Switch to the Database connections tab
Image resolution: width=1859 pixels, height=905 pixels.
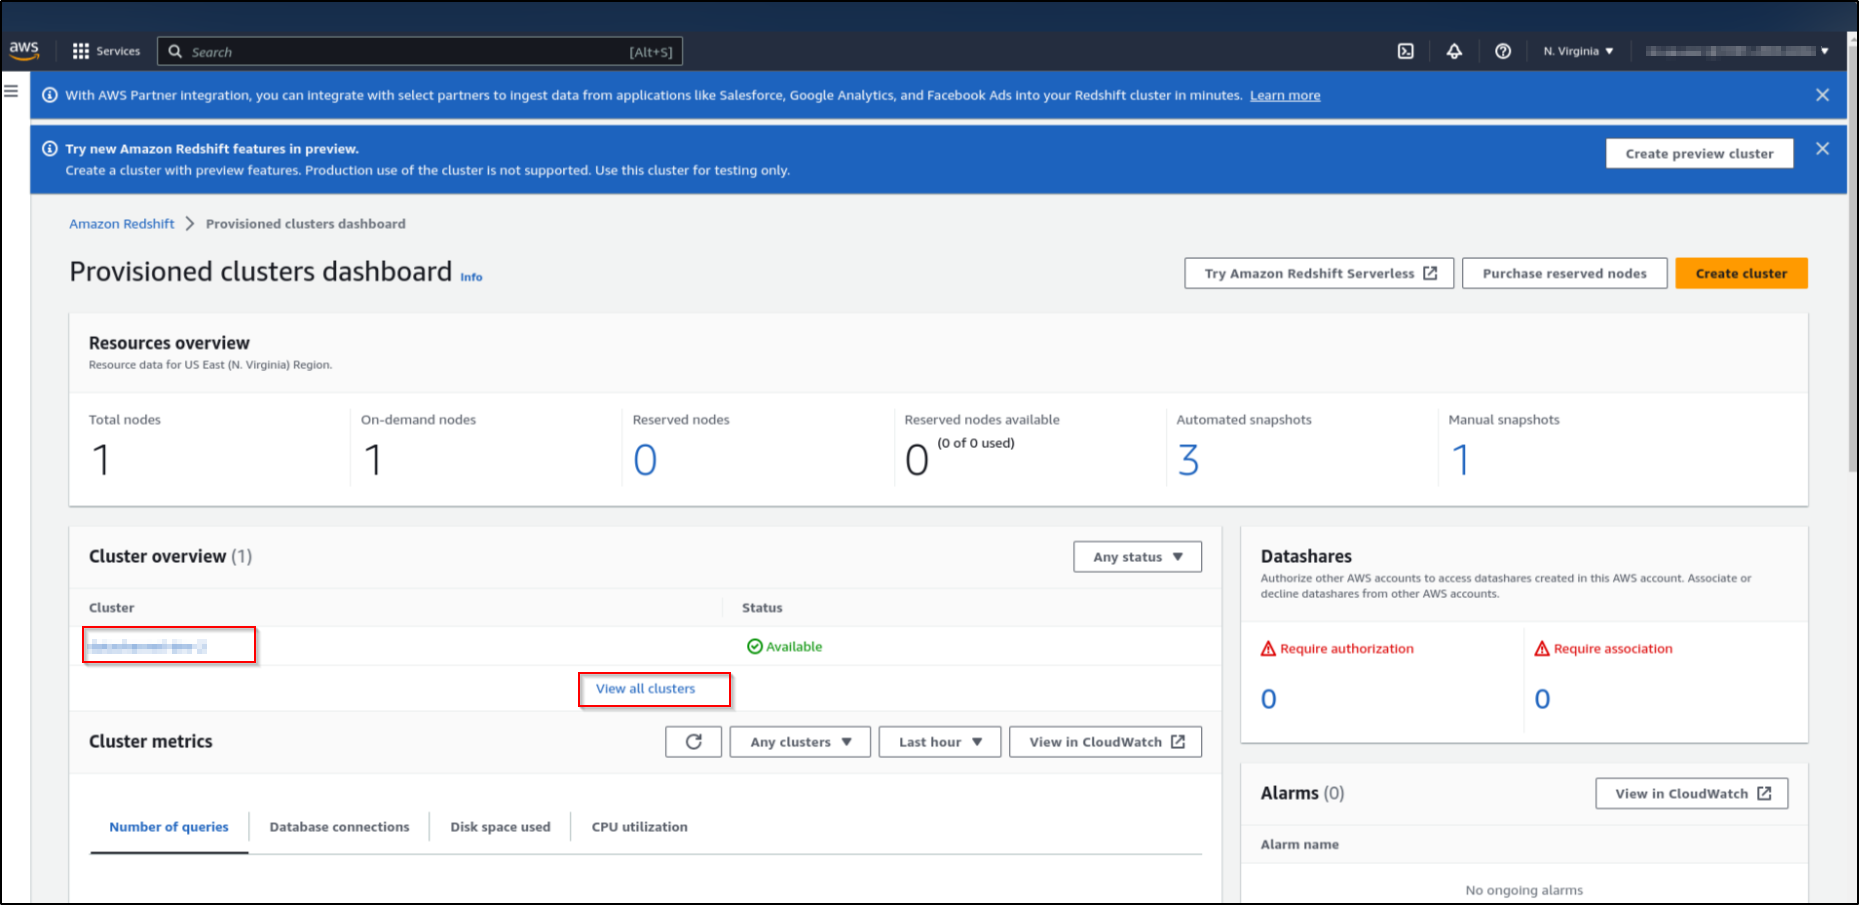[339, 827]
